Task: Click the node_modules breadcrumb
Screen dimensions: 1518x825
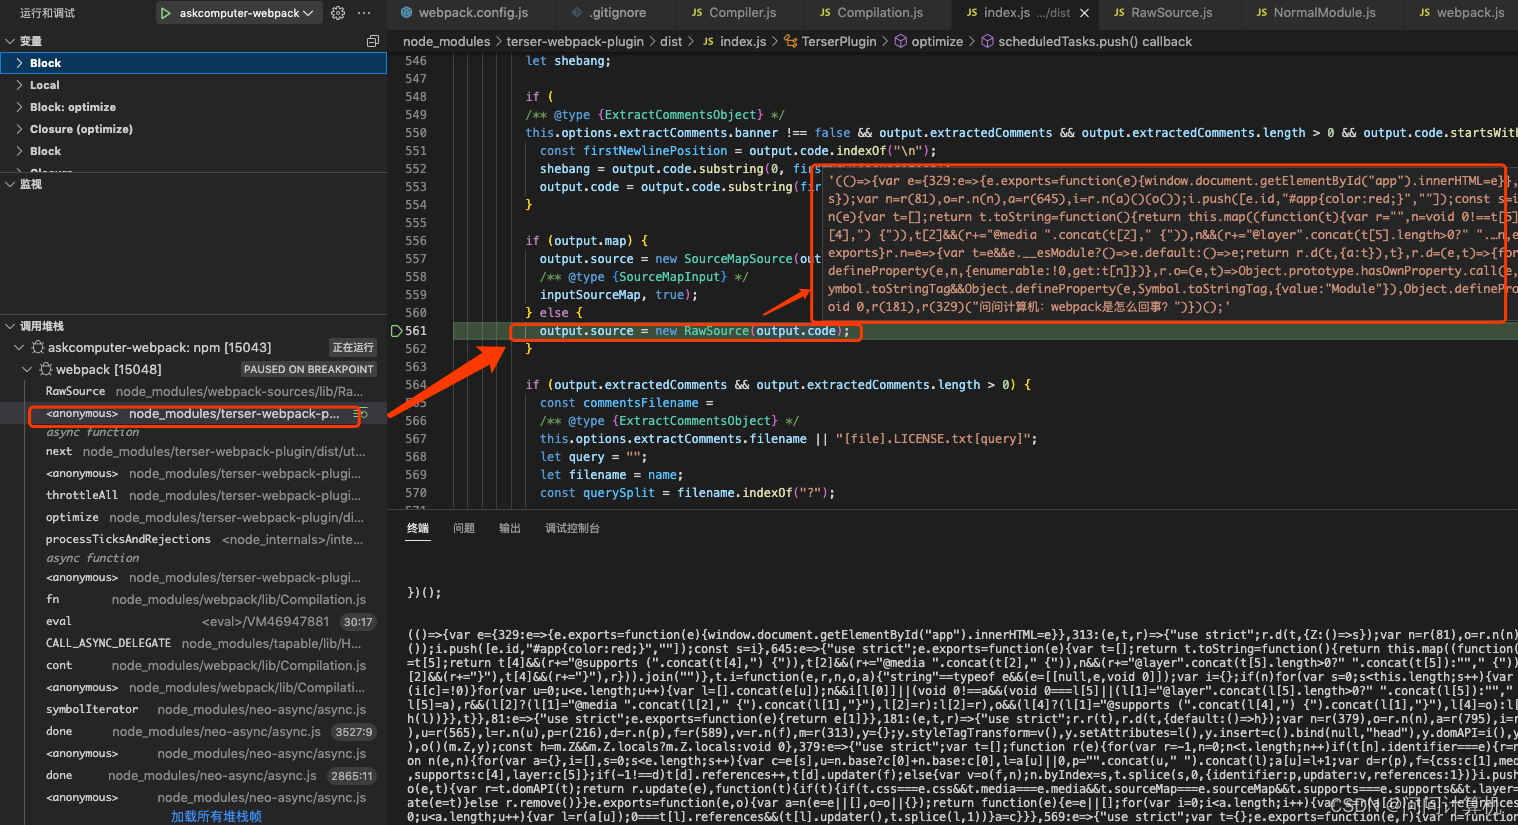Action: (446, 41)
